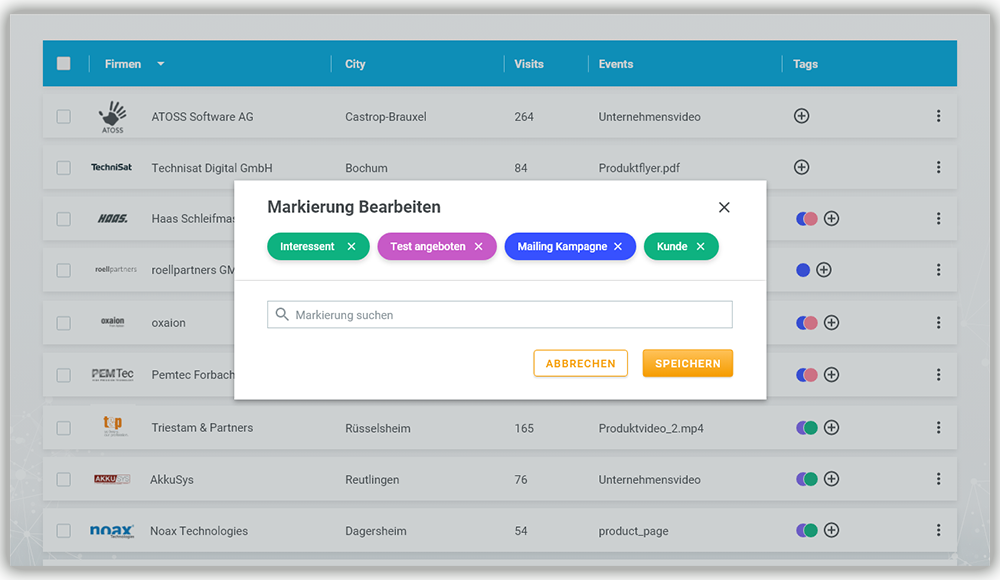
Task: Check the ATOSS Software AG row checkbox
Action: pos(64,116)
